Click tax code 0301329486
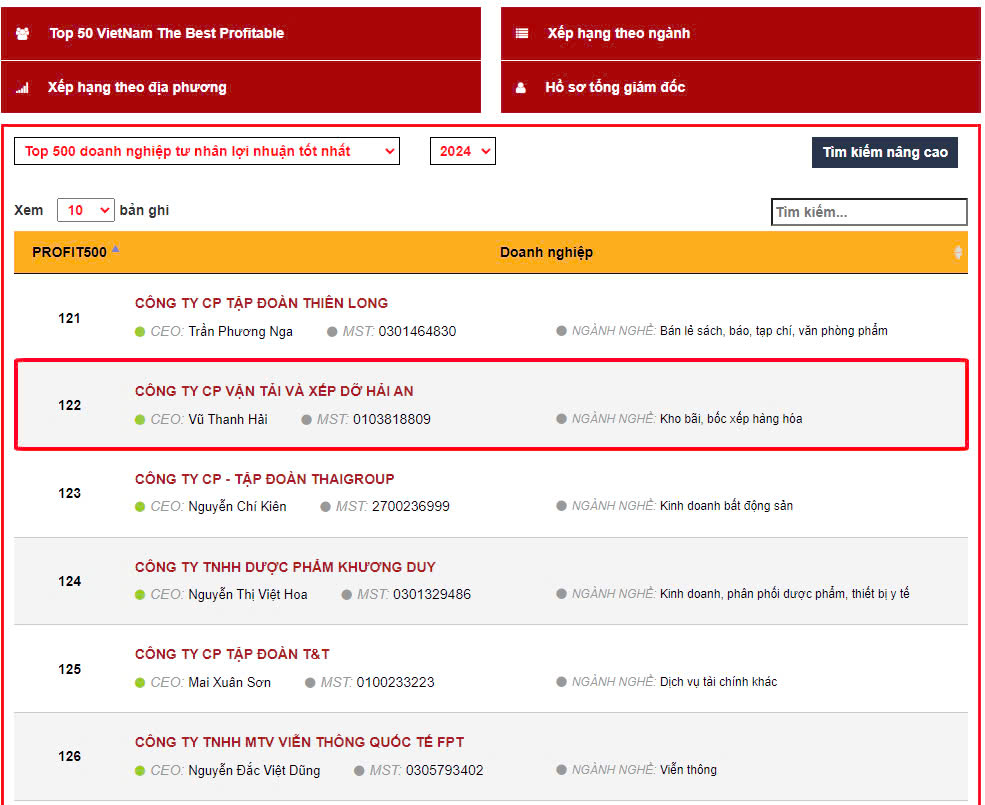Image resolution: width=985 pixels, height=805 pixels. 432,594
